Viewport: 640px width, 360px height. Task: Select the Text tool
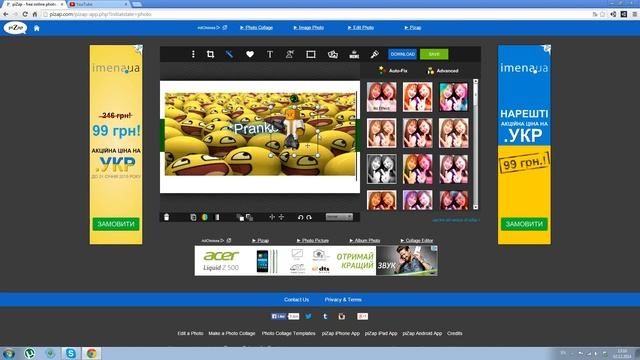click(x=270, y=54)
